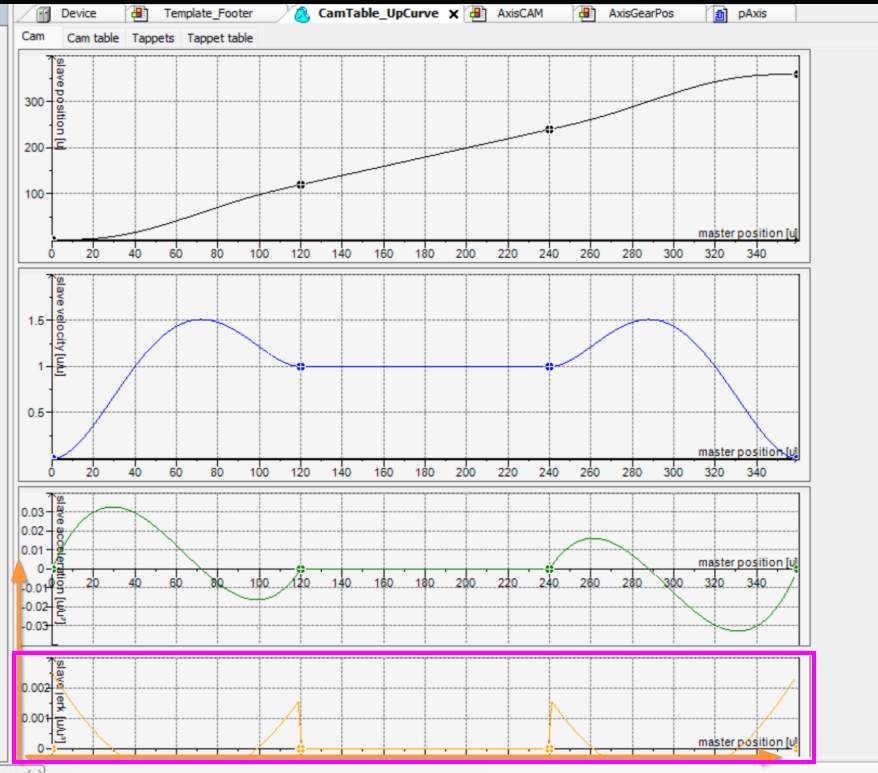878x773 pixels.
Task: Click the AxisGearPos visualization icon
Action: pyautogui.click(x=587, y=14)
